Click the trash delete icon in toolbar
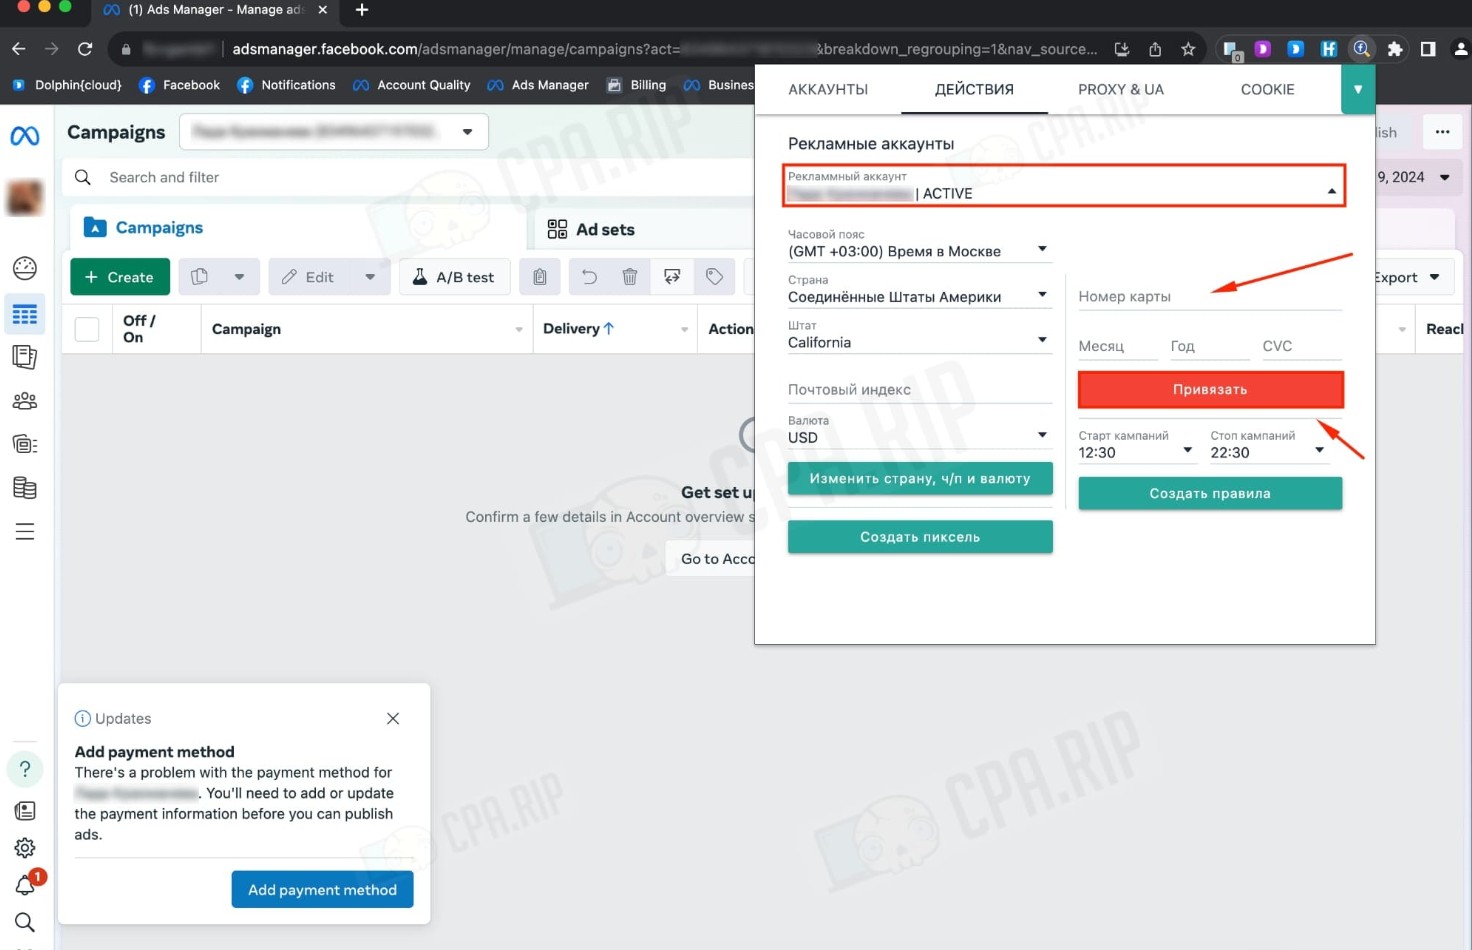This screenshot has height=950, width=1472. pyautogui.click(x=629, y=277)
